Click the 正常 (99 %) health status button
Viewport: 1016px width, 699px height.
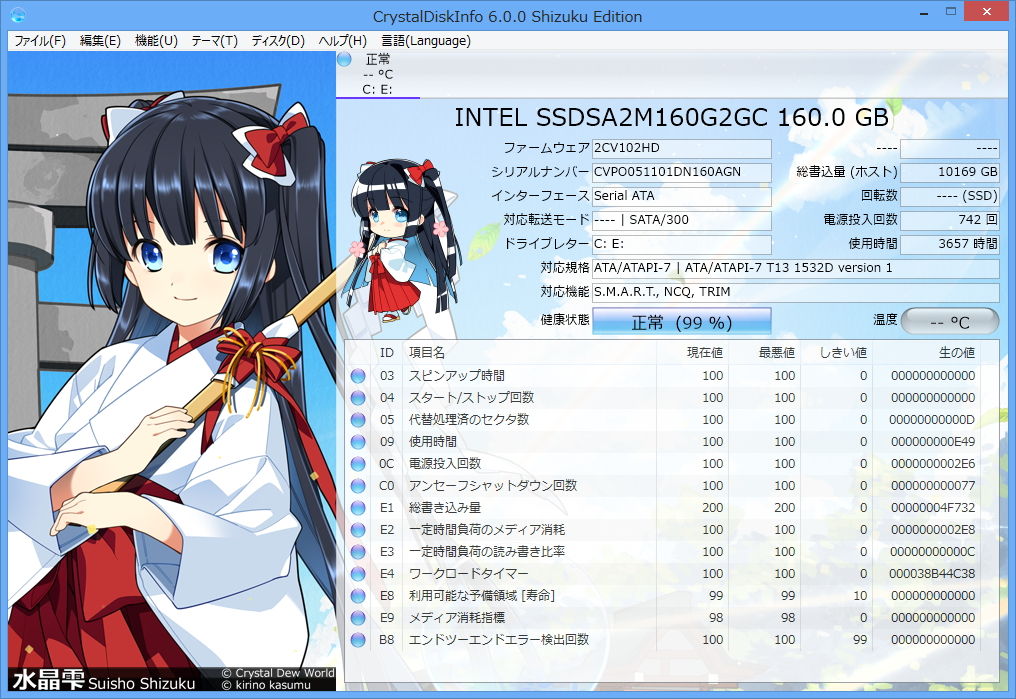(x=682, y=322)
